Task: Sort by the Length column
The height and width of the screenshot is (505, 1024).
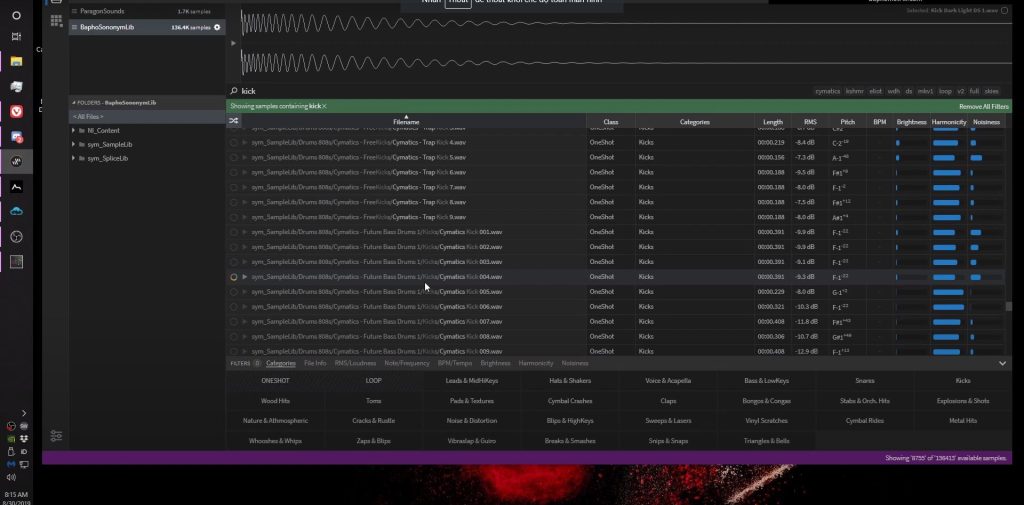Action: (773, 122)
